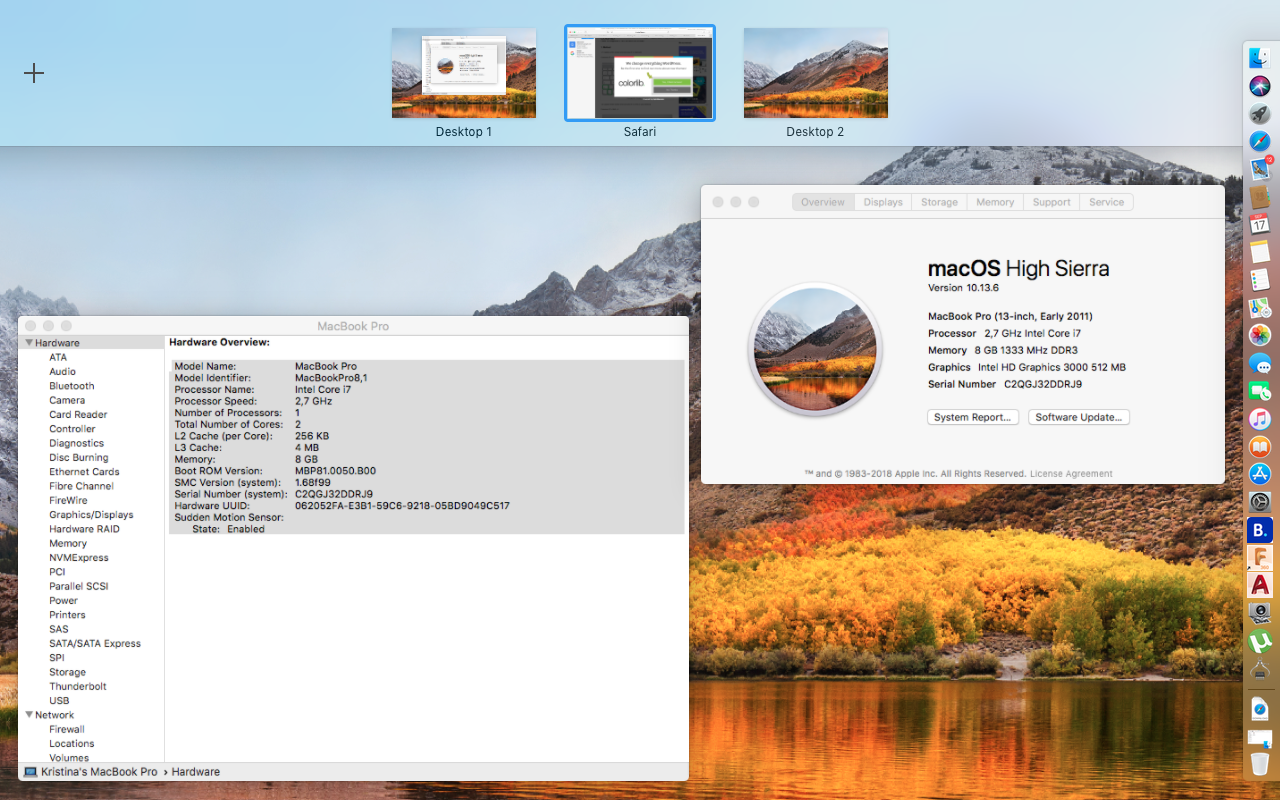Image resolution: width=1280 pixels, height=800 pixels.
Task: Open Photos app in Dock
Action: click(1260, 335)
